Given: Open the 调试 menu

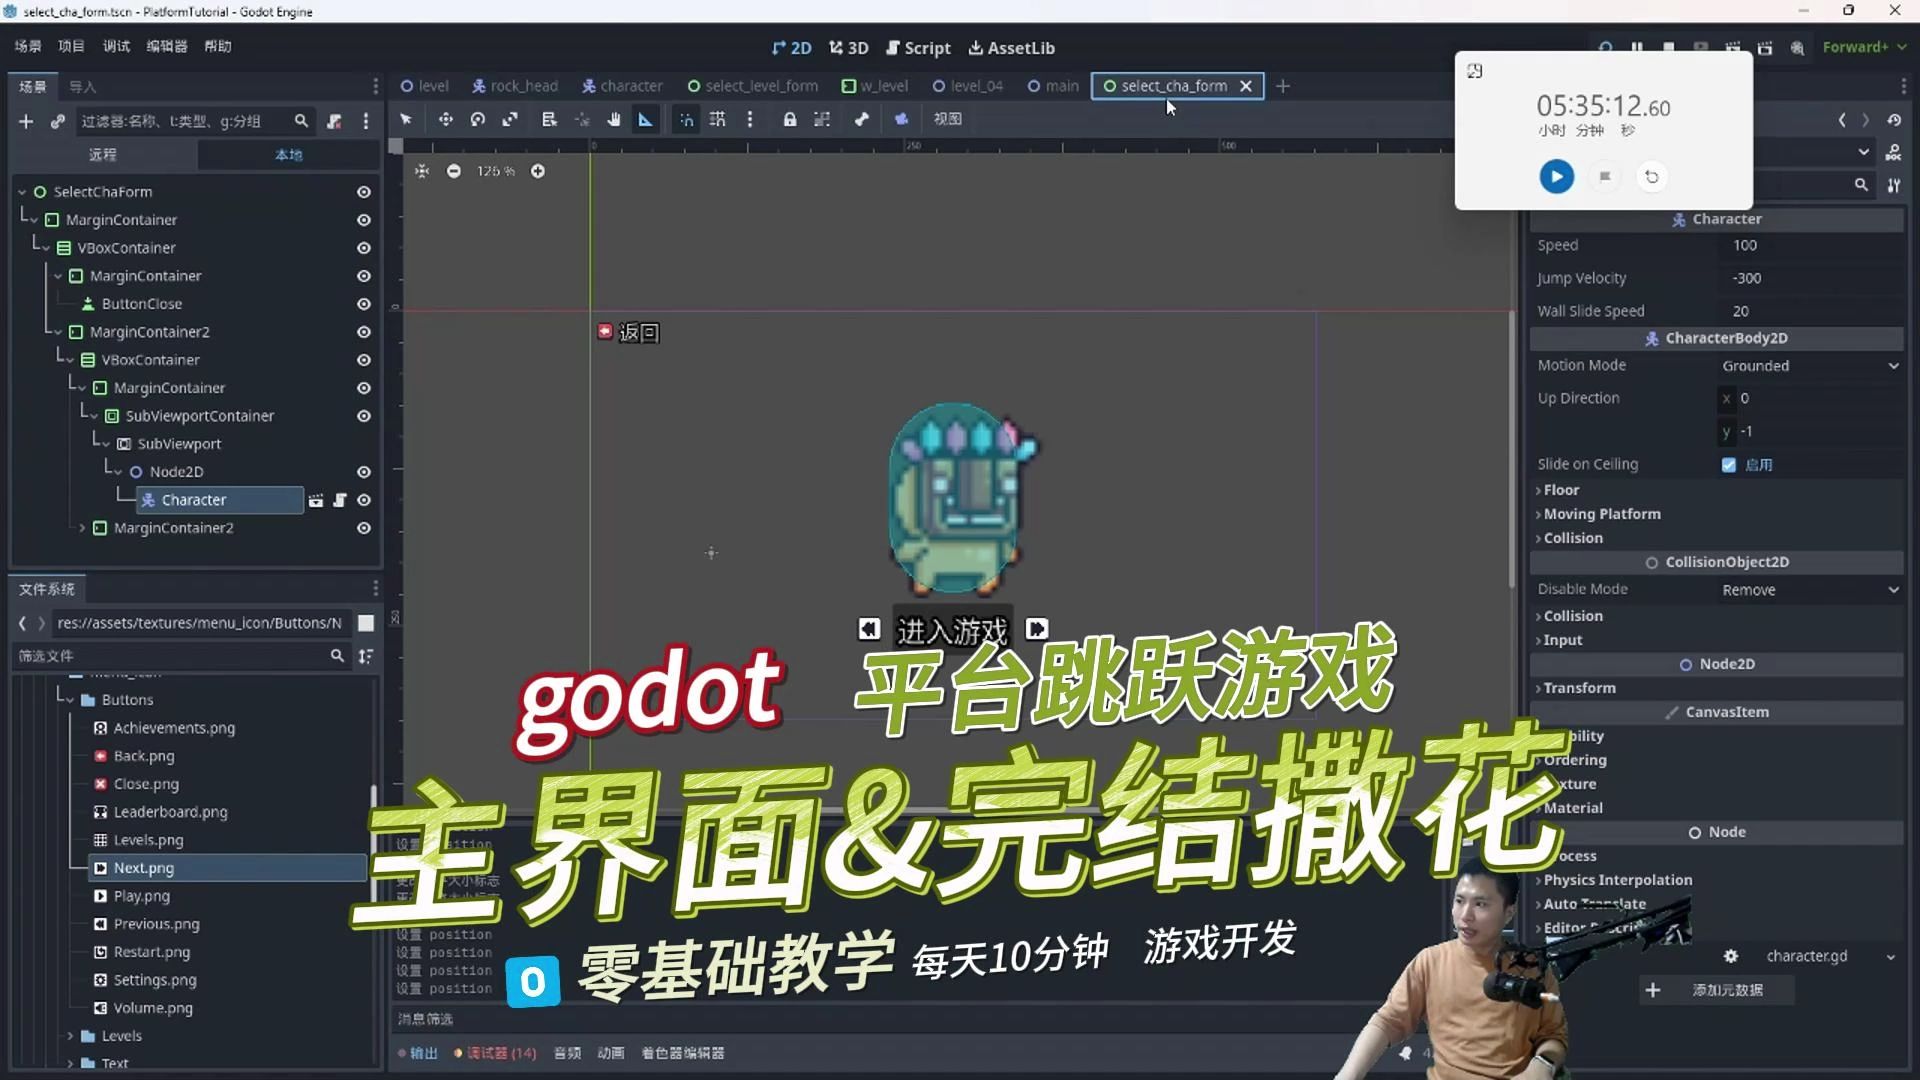Looking at the screenshot, I should (x=116, y=46).
